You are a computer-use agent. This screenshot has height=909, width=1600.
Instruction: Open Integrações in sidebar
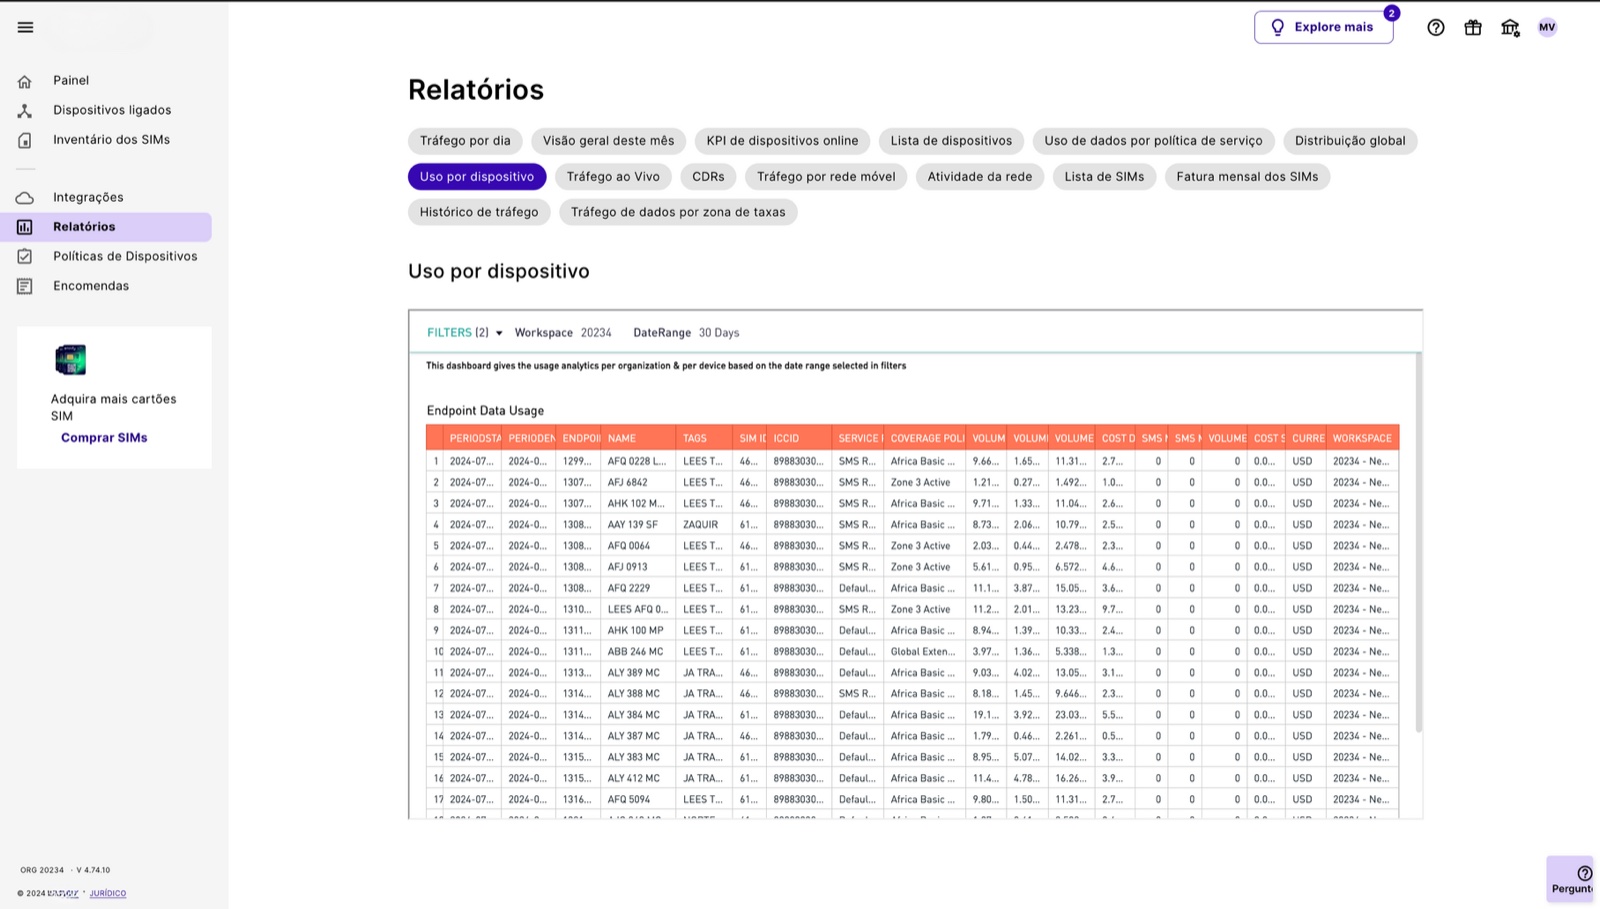click(x=88, y=197)
